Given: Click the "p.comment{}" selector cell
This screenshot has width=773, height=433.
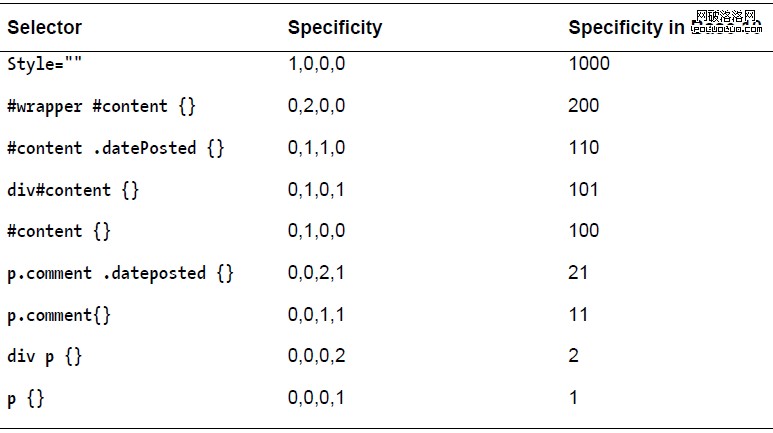Looking at the screenshot, I should (59, 315).
